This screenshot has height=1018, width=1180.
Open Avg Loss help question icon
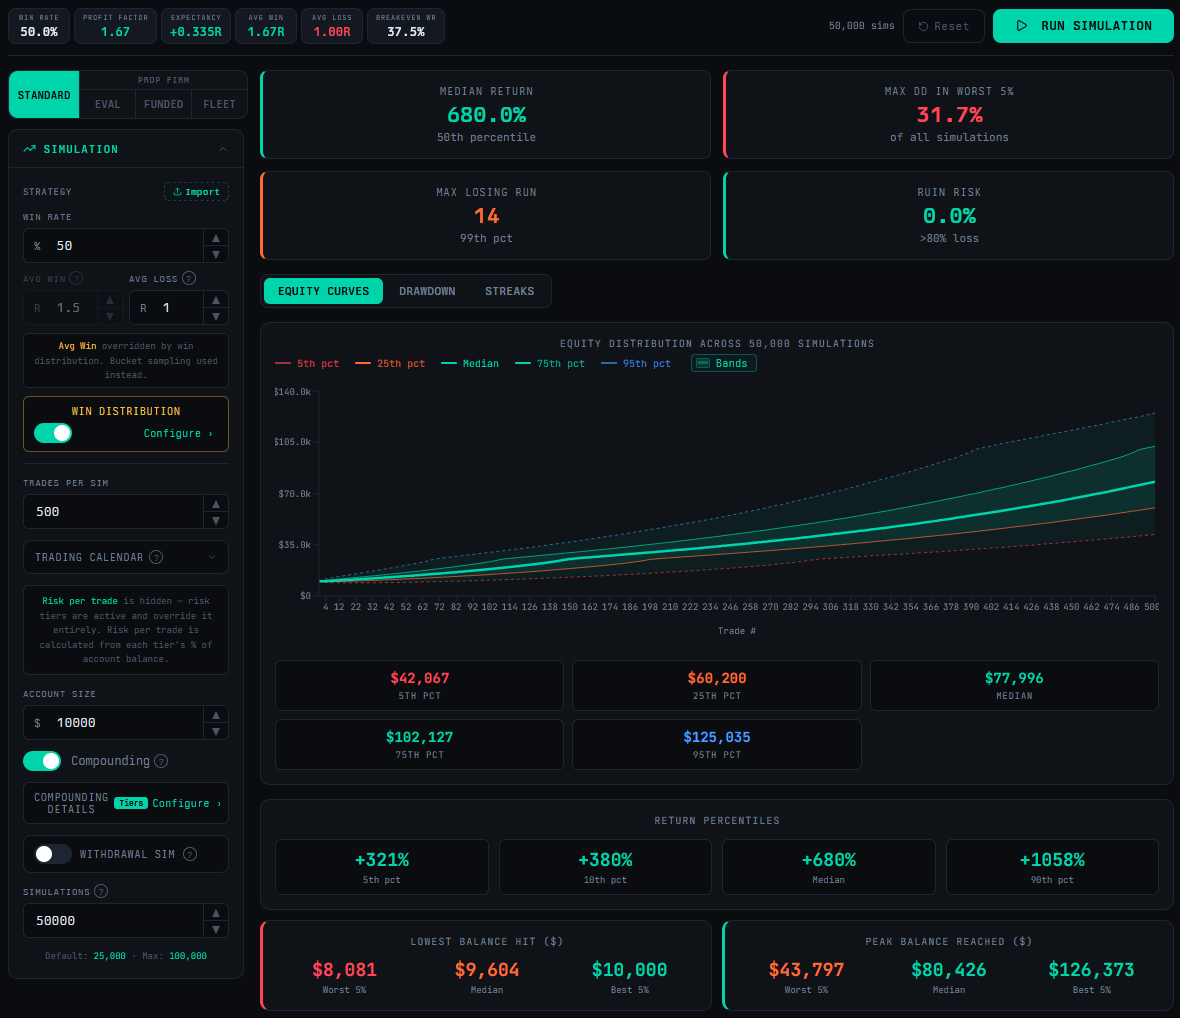pyautogui.click(x=189, y=278)
